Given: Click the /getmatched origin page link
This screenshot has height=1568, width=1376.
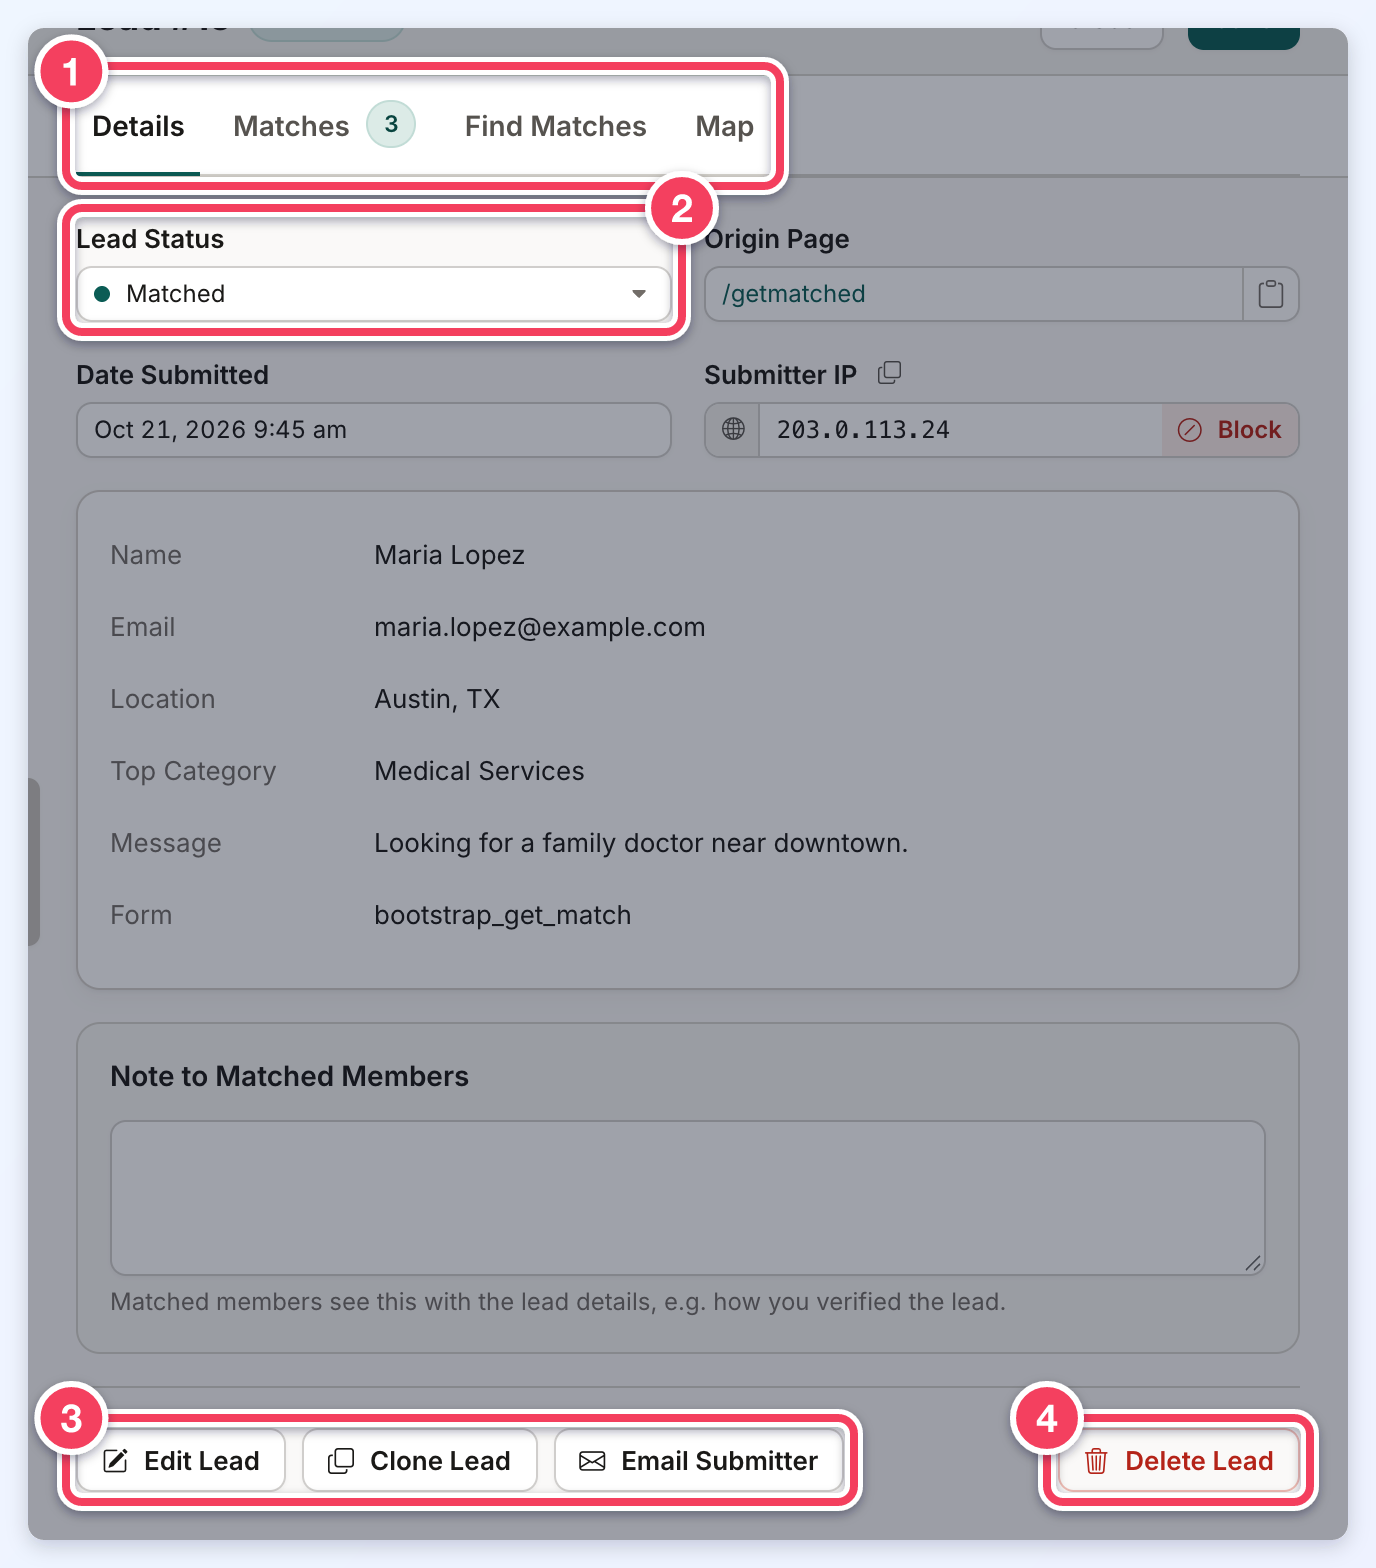Looking at the screenshot, I should point(794,294).
